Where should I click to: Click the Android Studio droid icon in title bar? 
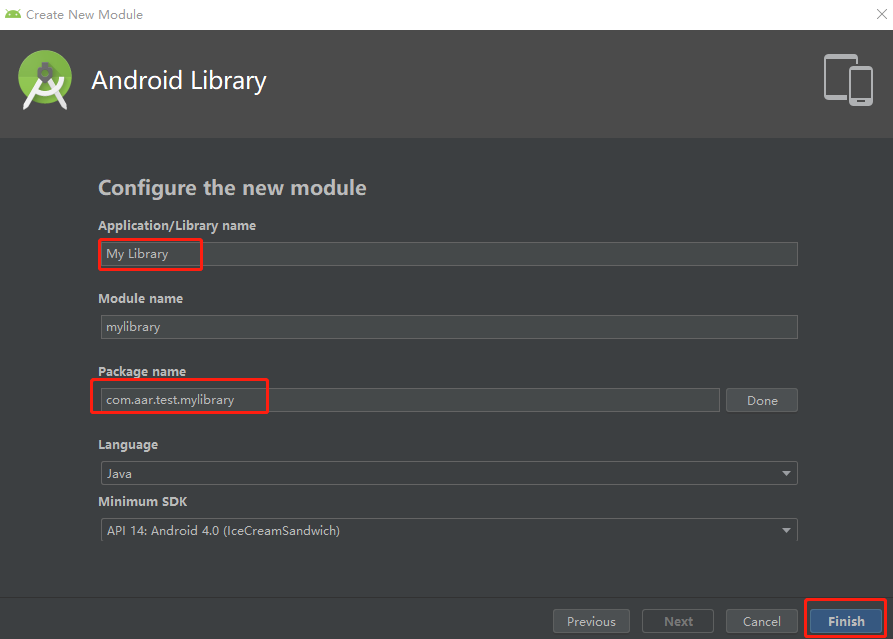point(13,14)
